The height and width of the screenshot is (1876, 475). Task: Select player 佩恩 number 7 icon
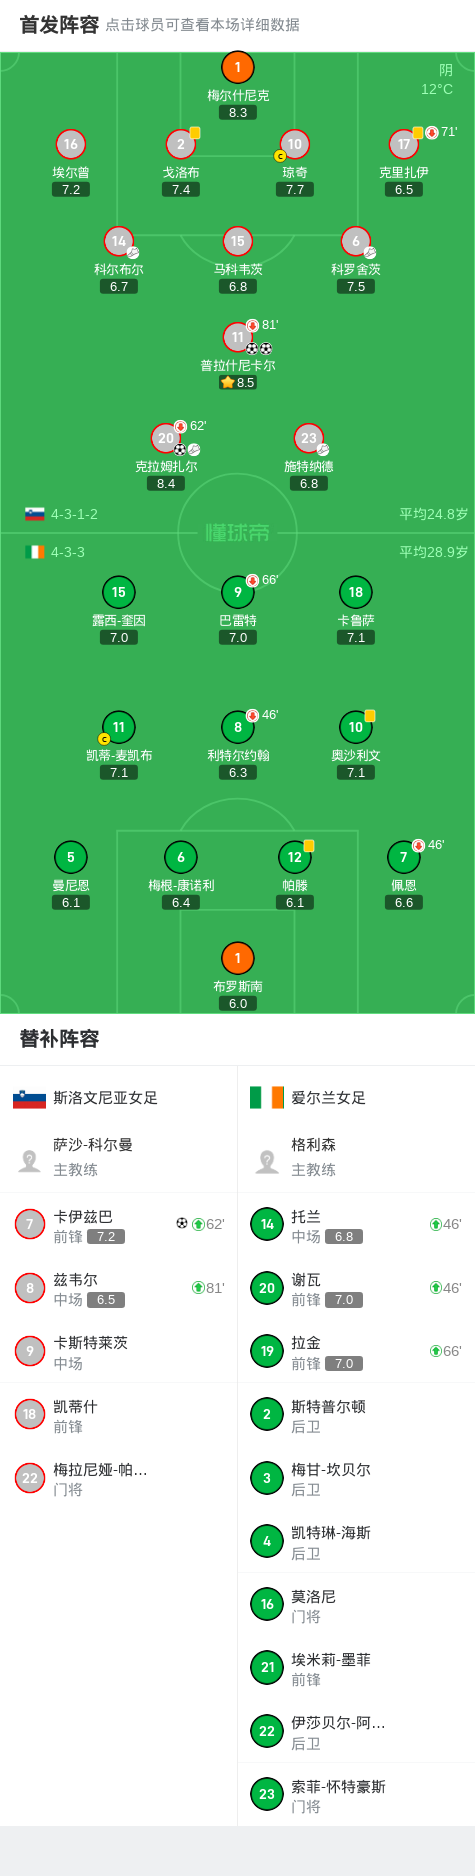tap(403, 857)
